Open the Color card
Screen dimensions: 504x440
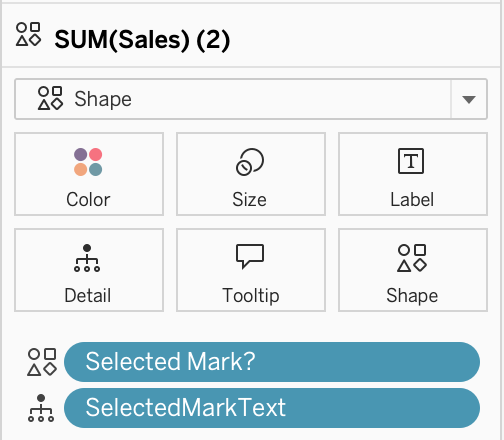89,174
